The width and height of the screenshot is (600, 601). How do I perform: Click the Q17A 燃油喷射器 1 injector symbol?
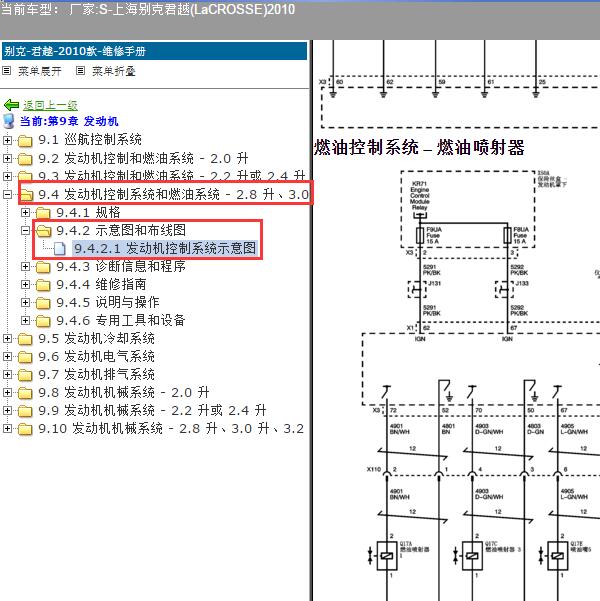[387, 555]
